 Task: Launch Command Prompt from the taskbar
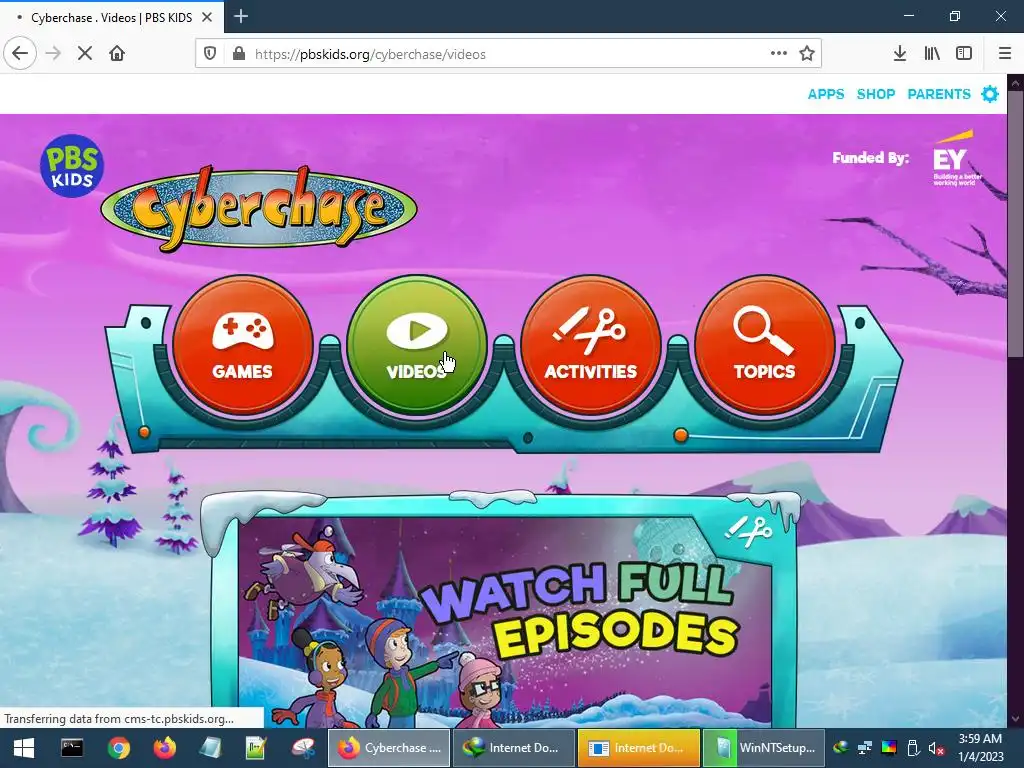click(x=72, y=748)
